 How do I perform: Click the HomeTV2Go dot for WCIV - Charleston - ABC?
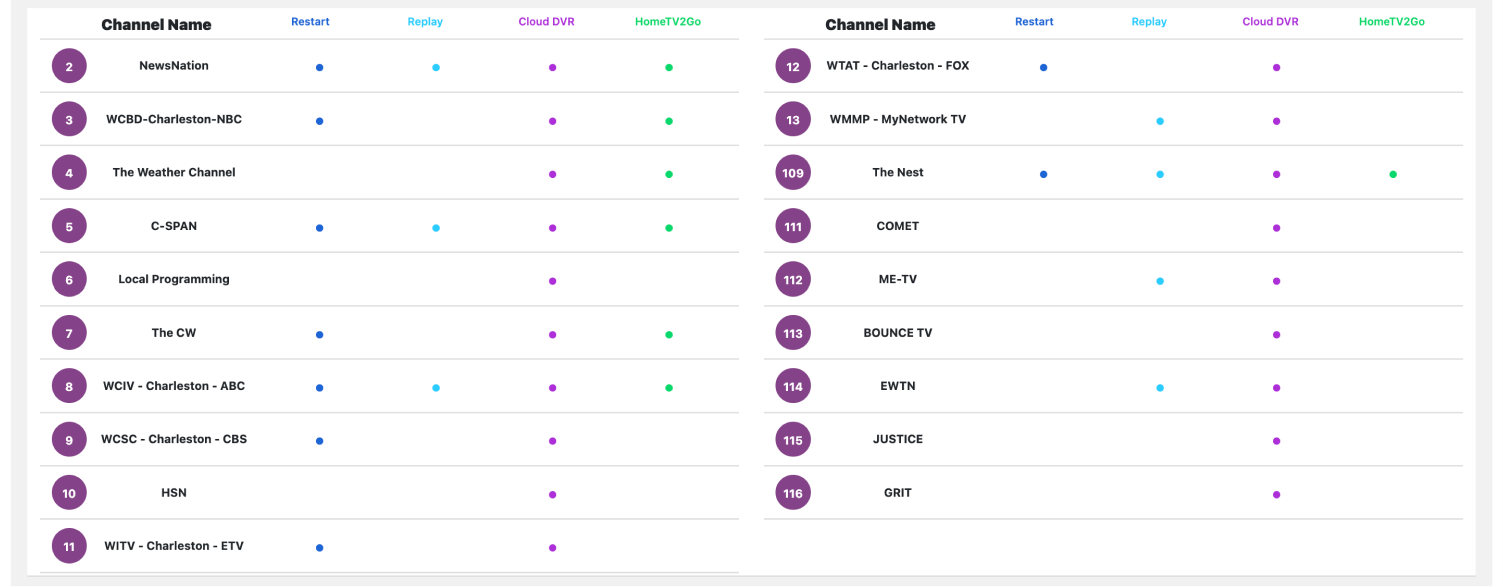coord(669,388)
